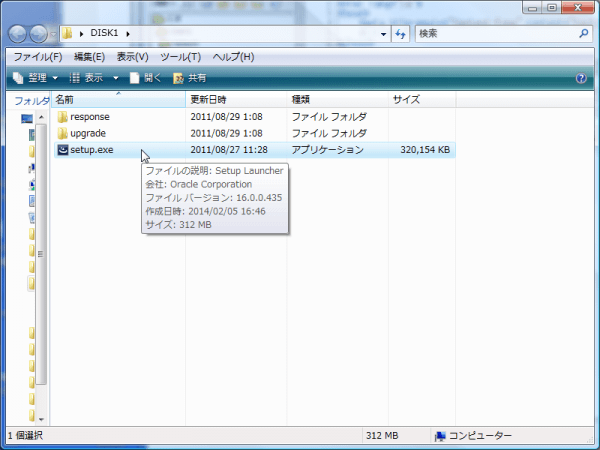Click the フォルダ pane header
Screen dimensions: 600x450
point(31,101)
